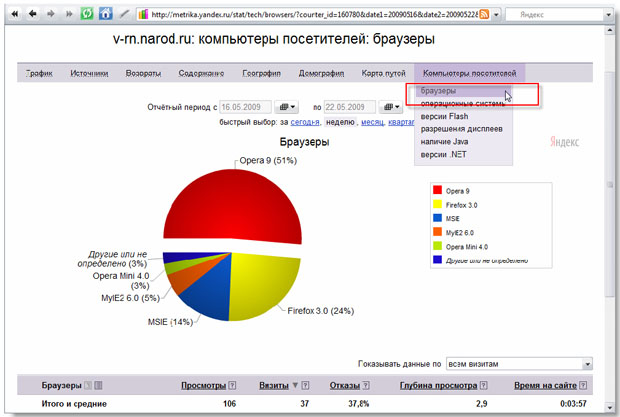
Task: Click the vertical scrollbar up arrow
Action: (609, 30)
